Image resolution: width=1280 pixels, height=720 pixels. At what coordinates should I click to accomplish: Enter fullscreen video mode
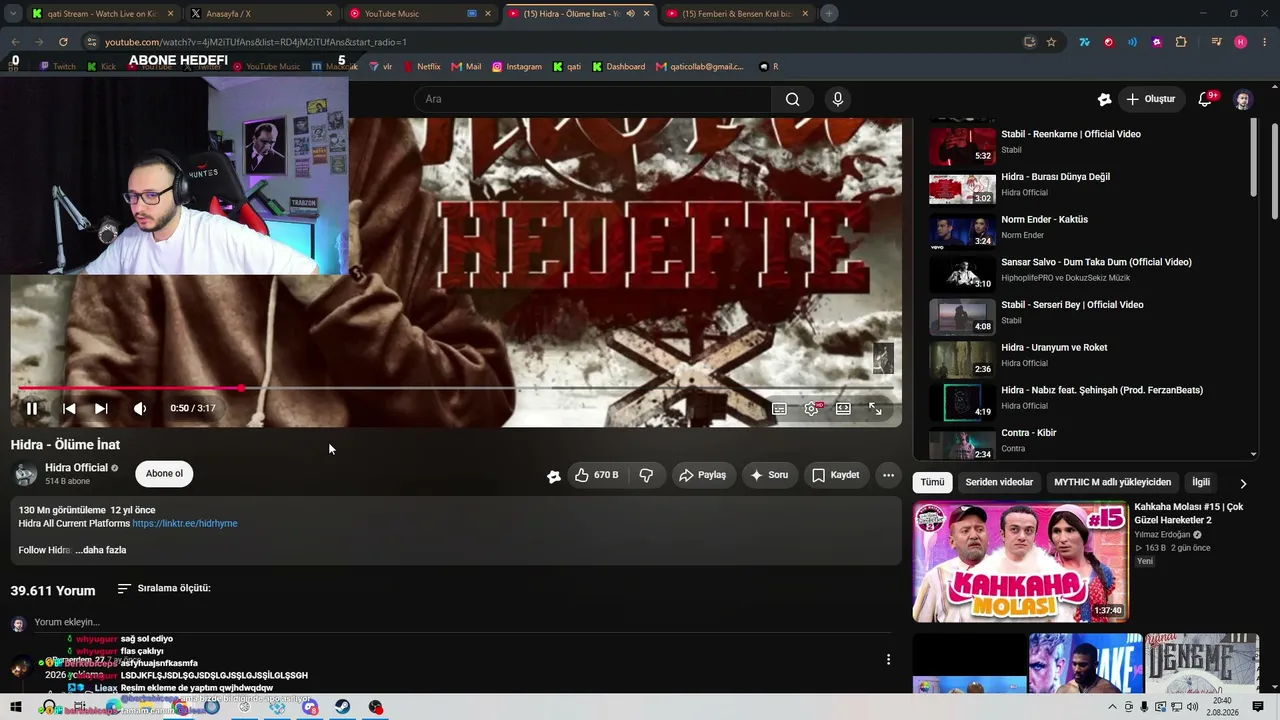click(x=875, y=408)
